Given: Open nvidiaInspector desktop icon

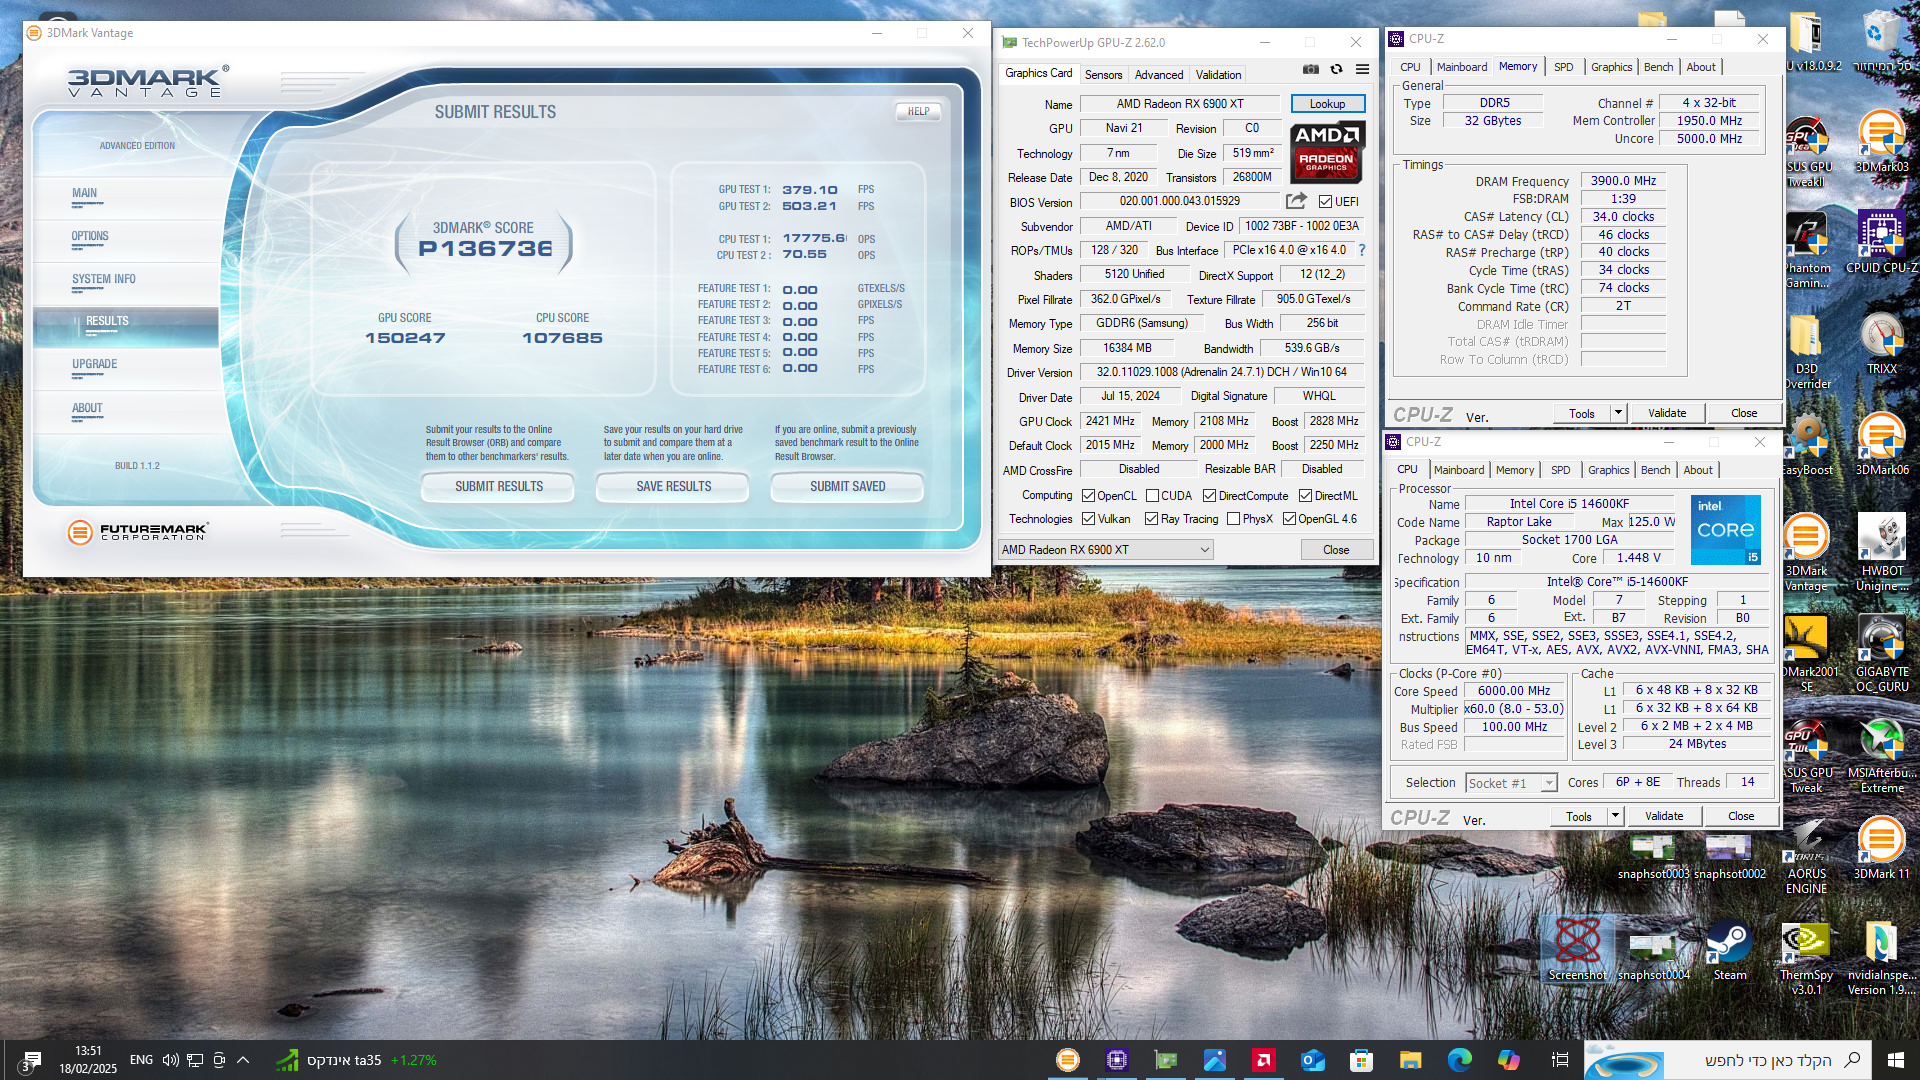Looking at the screenshot, I should click(x=1881, y=958).
